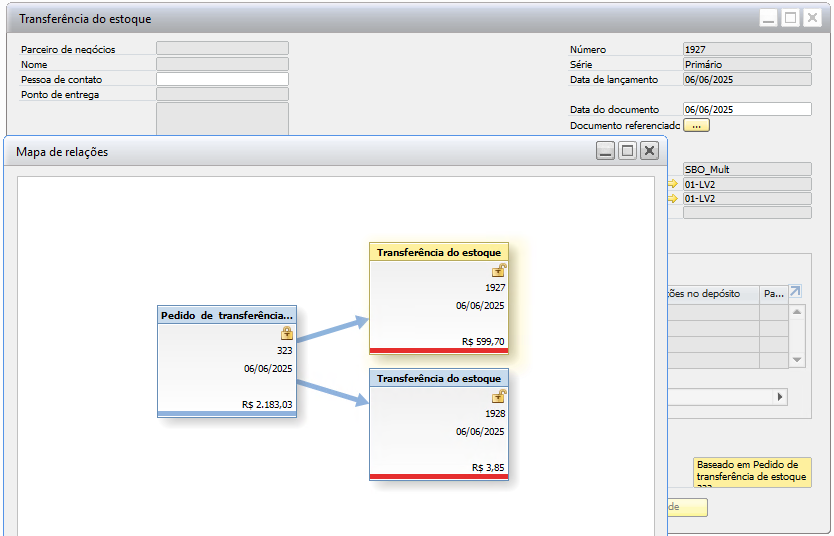834x536 pixels.
Task: Click the table's vertical scrollbar up arrow
Action: point(797,312)
